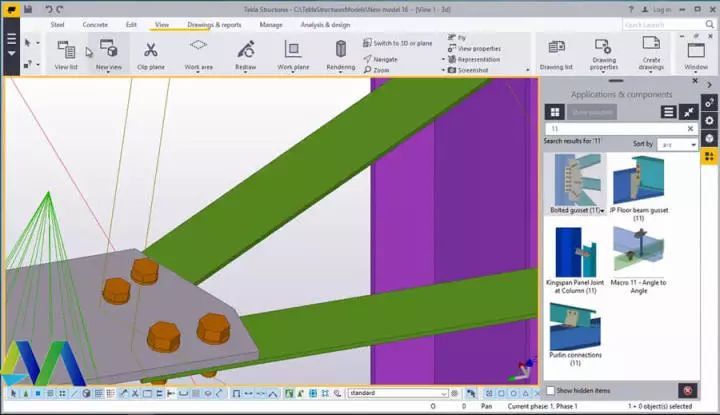Expand the New view dropdown

108,67
